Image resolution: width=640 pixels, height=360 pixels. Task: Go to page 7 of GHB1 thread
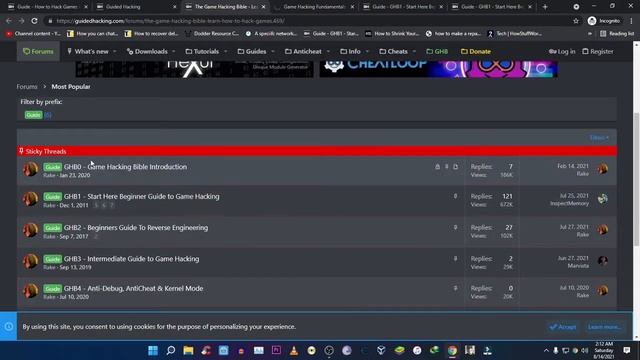112,205
